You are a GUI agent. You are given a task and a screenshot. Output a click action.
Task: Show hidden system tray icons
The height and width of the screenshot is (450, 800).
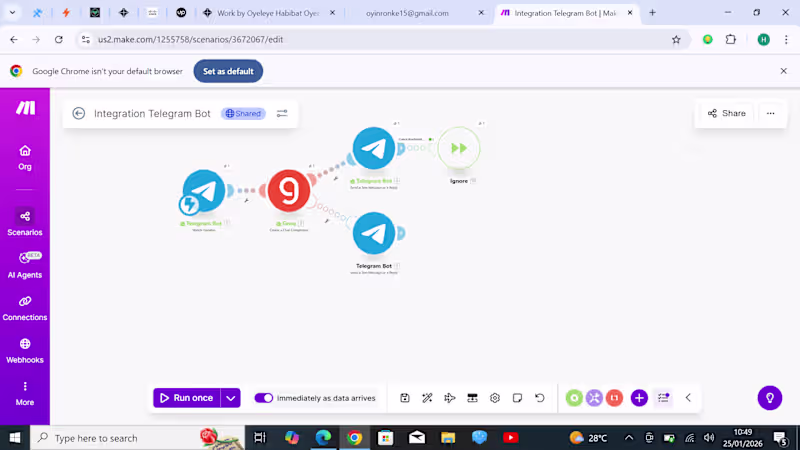(x=629, y=438)
